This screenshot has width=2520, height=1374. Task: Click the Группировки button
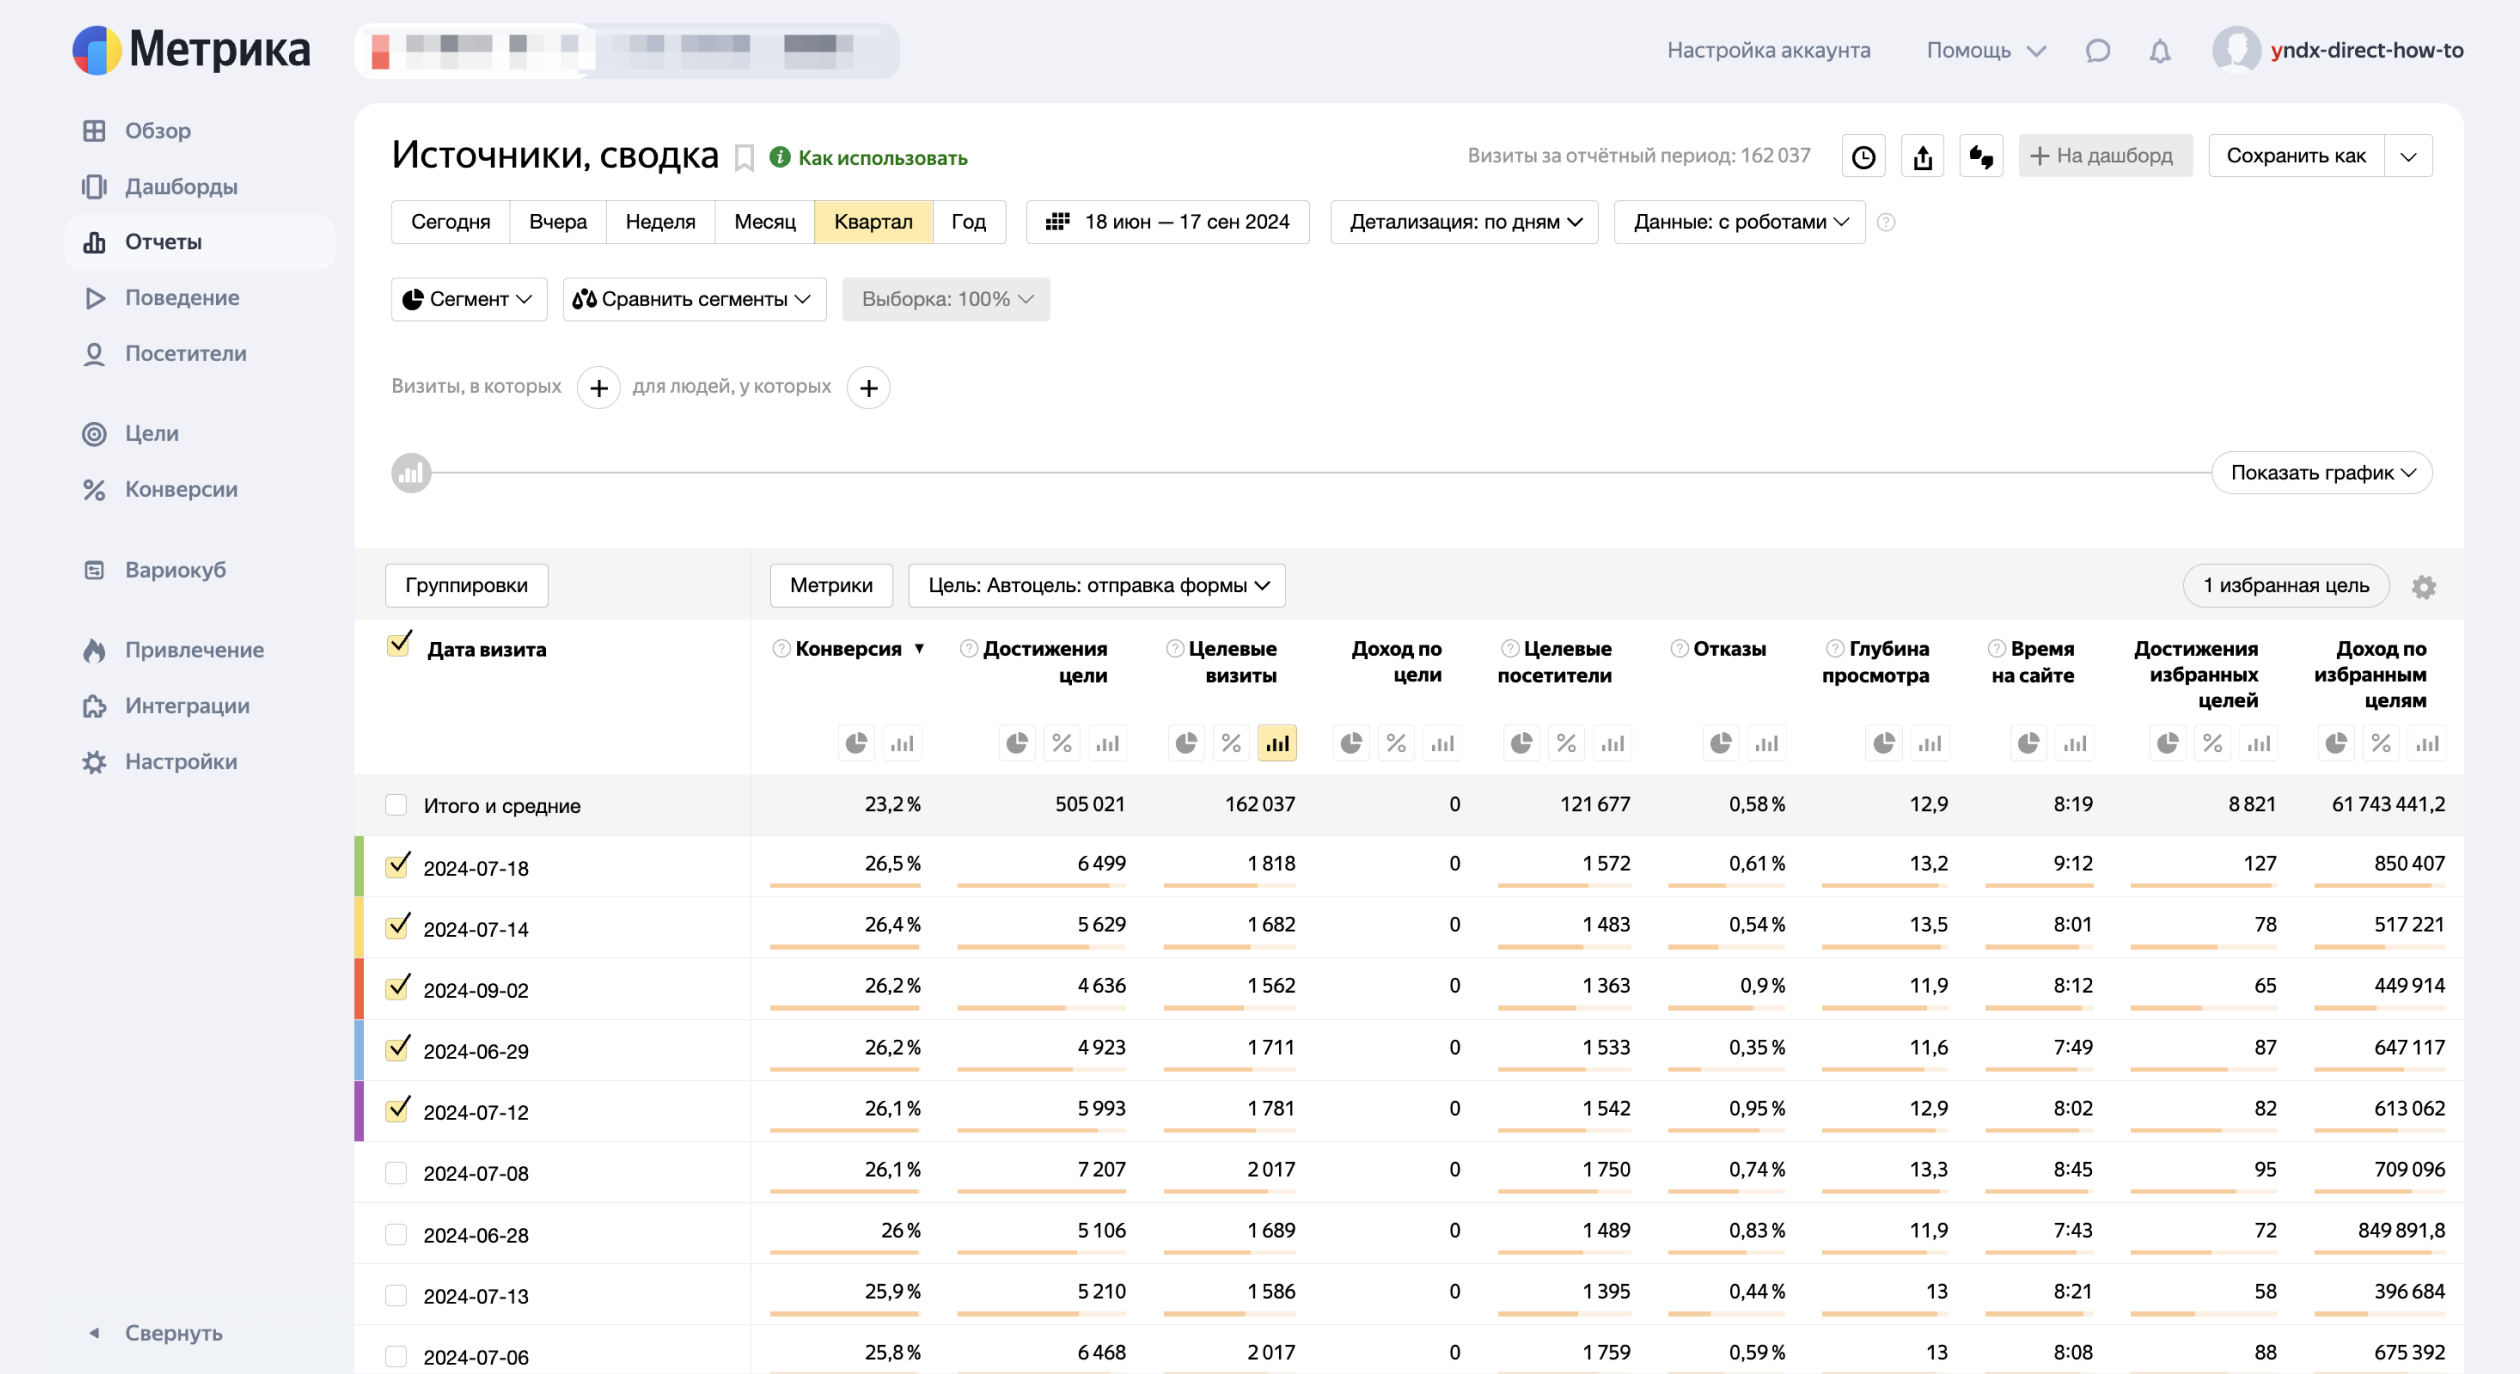[466, 586]
